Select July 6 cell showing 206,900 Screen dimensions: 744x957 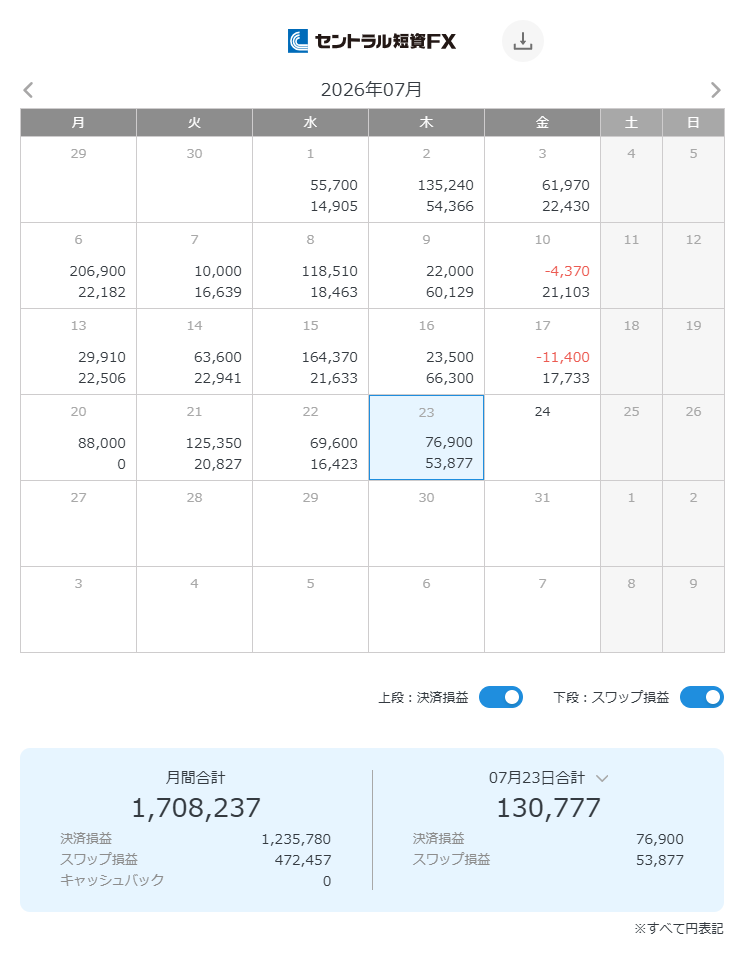click(x=79, y=265)
